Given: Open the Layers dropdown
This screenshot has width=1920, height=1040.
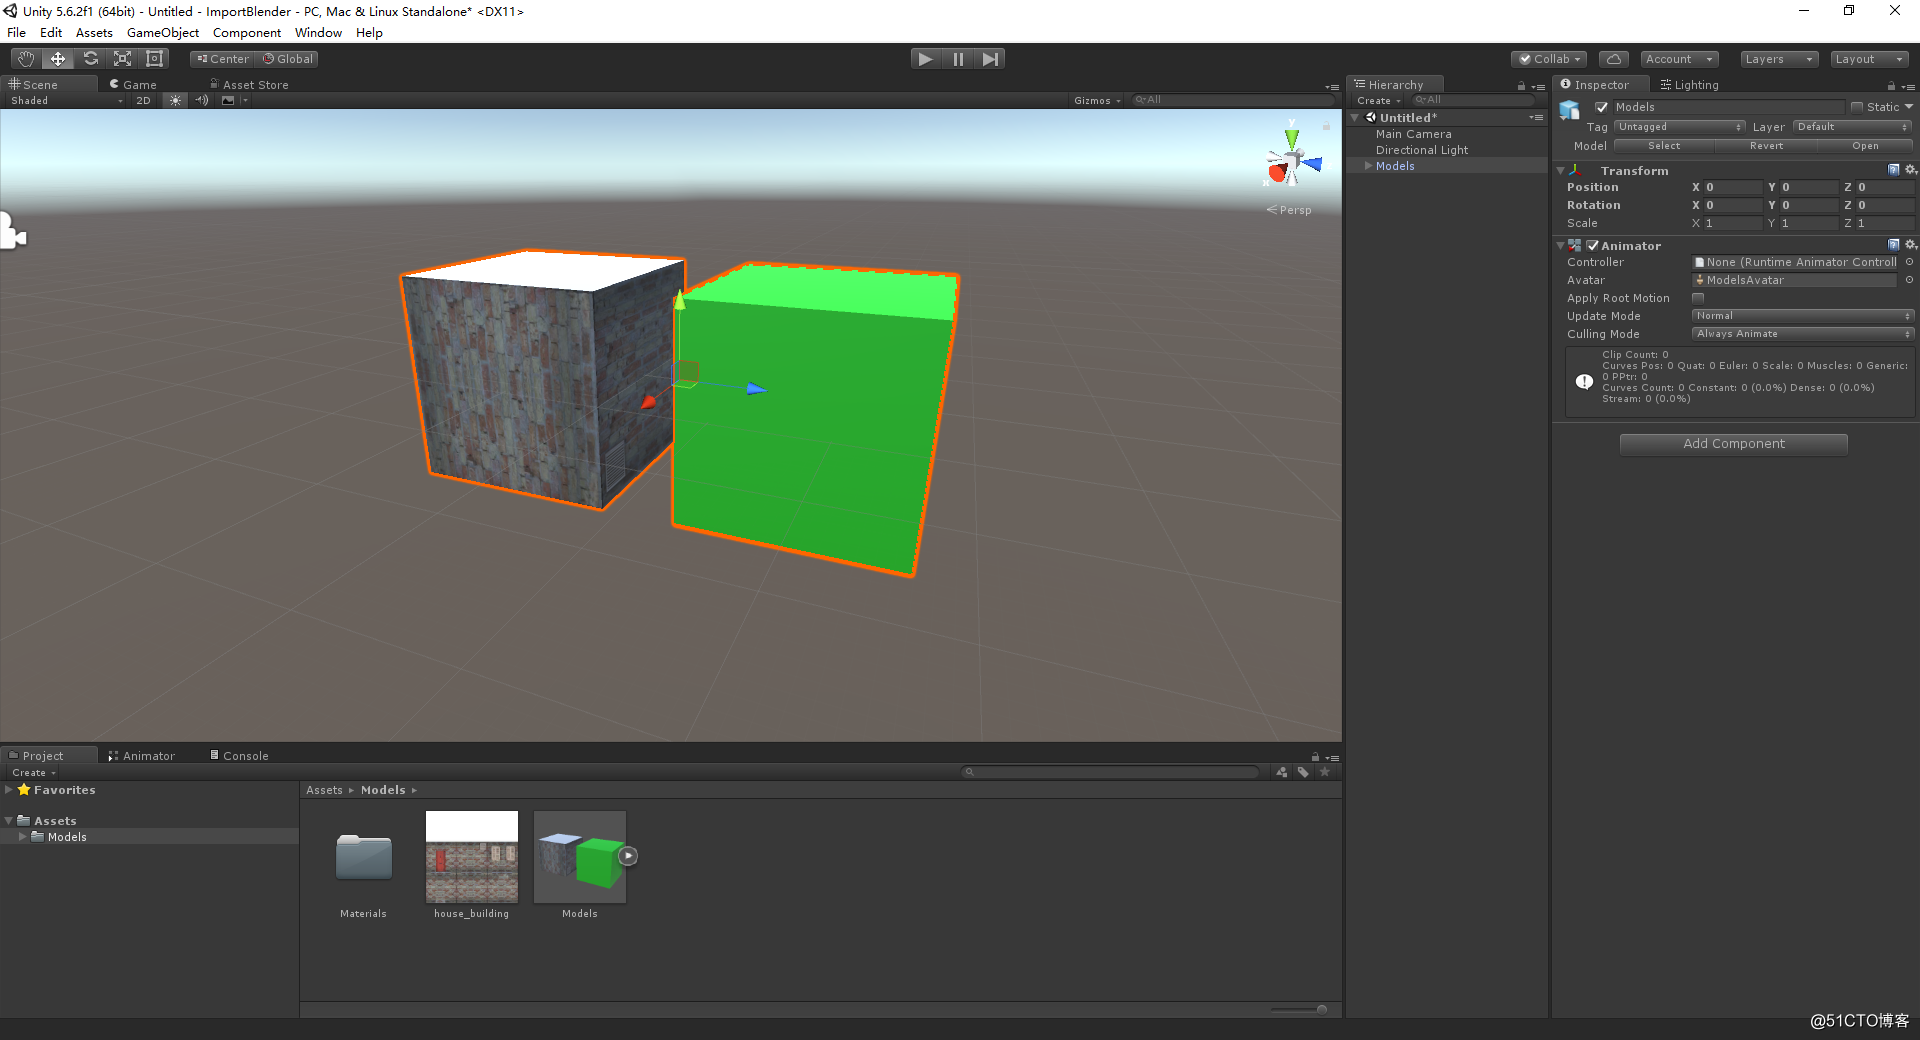Looking at the screenshot, I should click(1778, 59).
